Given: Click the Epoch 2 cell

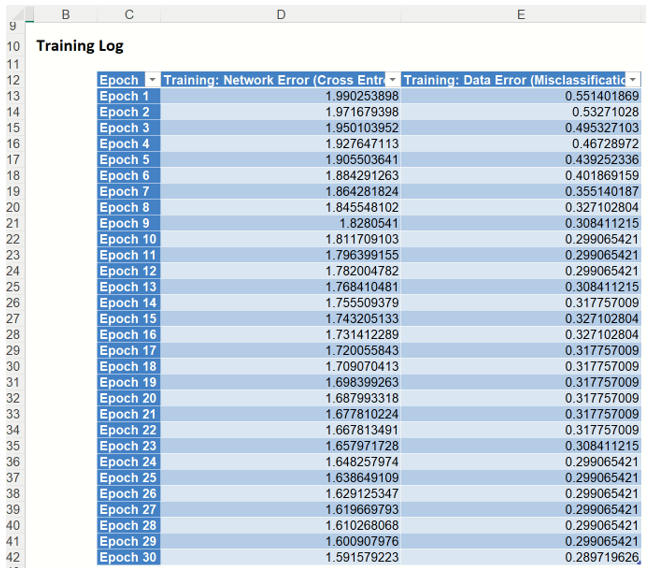Looking at the screenshot, I should (x=129, y=112).
